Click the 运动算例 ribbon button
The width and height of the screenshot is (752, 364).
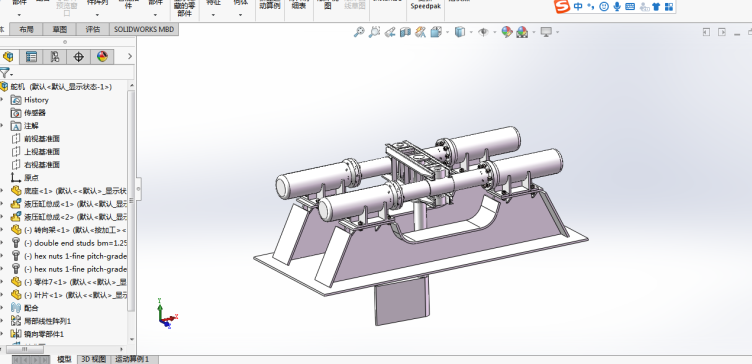tap(270, 5)
